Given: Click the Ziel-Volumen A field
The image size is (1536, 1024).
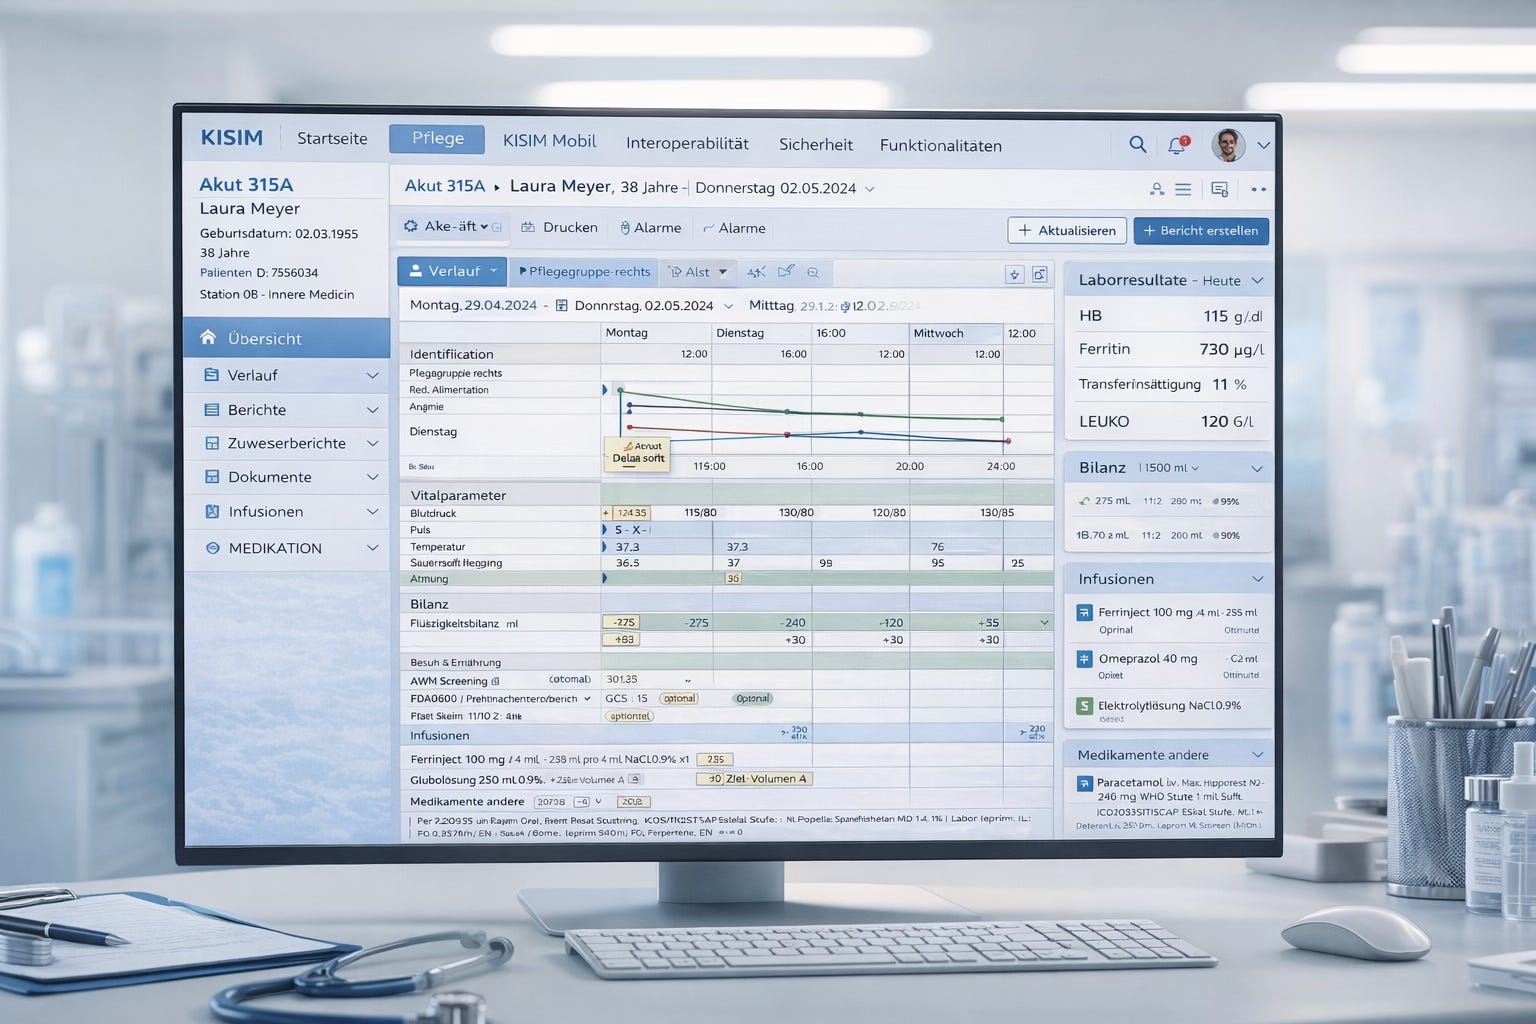Looking at the screenshot, I should pyautogui.click(x=754, y=778).
